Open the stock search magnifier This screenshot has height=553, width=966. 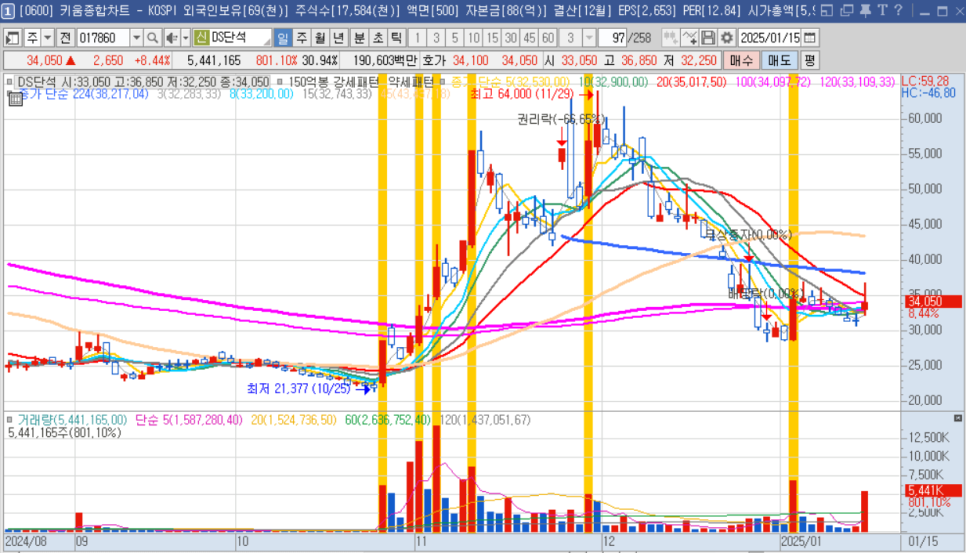click(152, 38)
